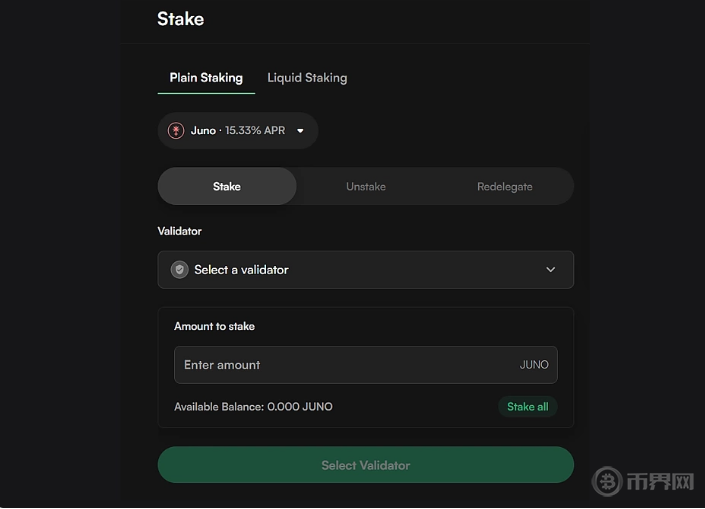Switch to the Plain Staking tab

coord(206,77)
